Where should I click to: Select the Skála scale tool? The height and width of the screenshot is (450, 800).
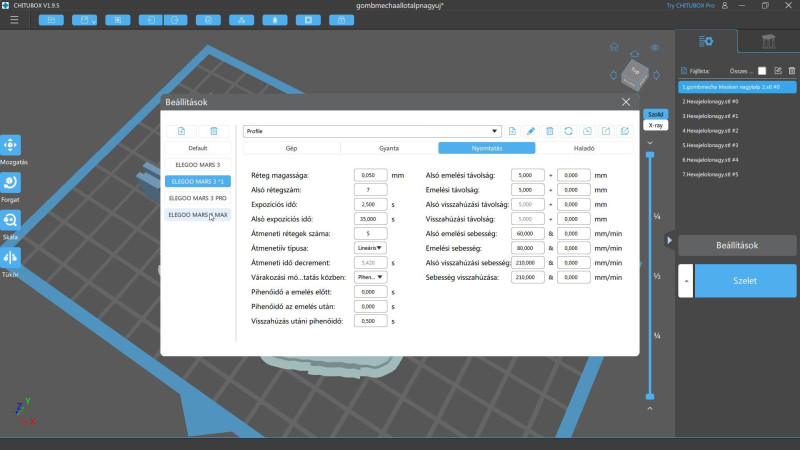click(10, 220)
